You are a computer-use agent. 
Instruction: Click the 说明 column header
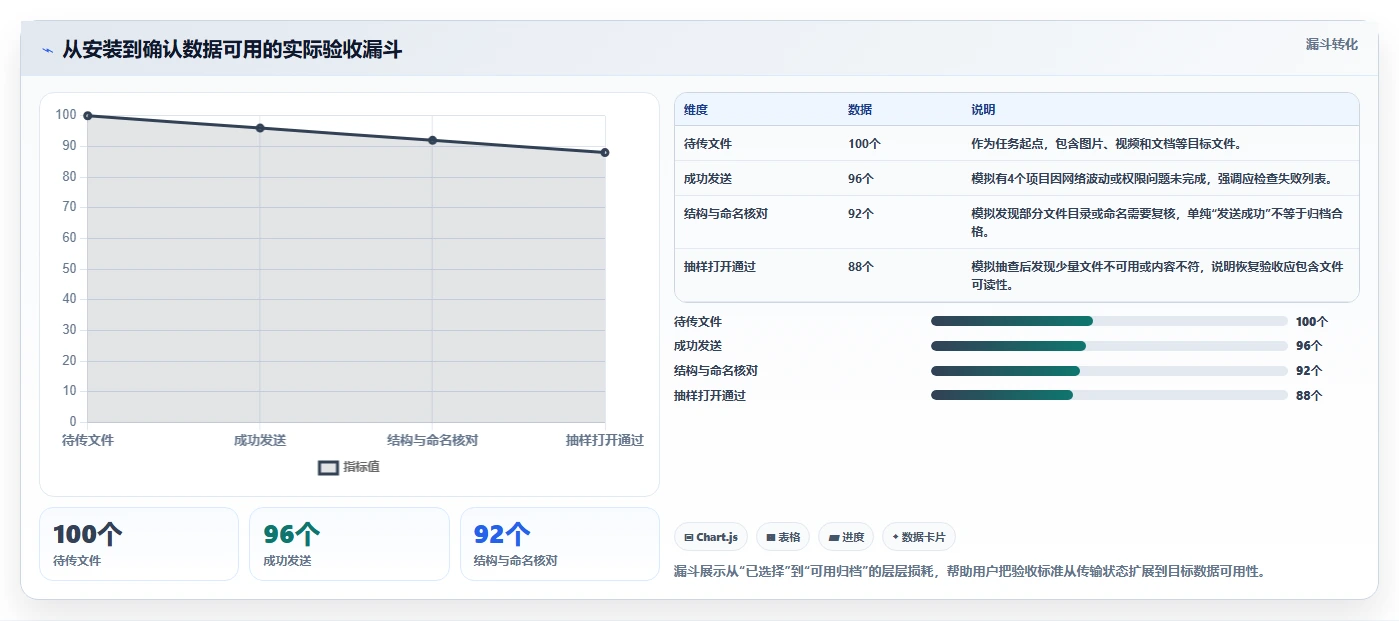tap(983, 110)
